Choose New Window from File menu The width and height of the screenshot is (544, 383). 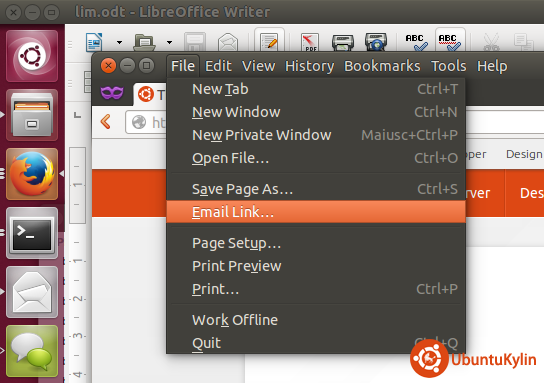(316, 112)
